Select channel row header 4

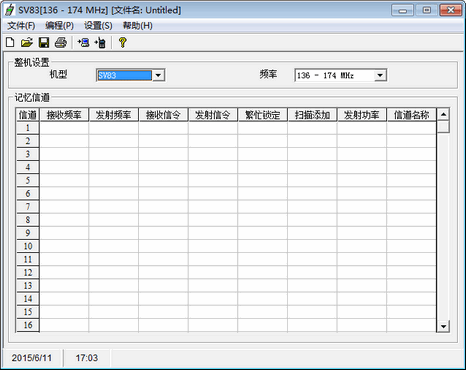tap(28, 167)
